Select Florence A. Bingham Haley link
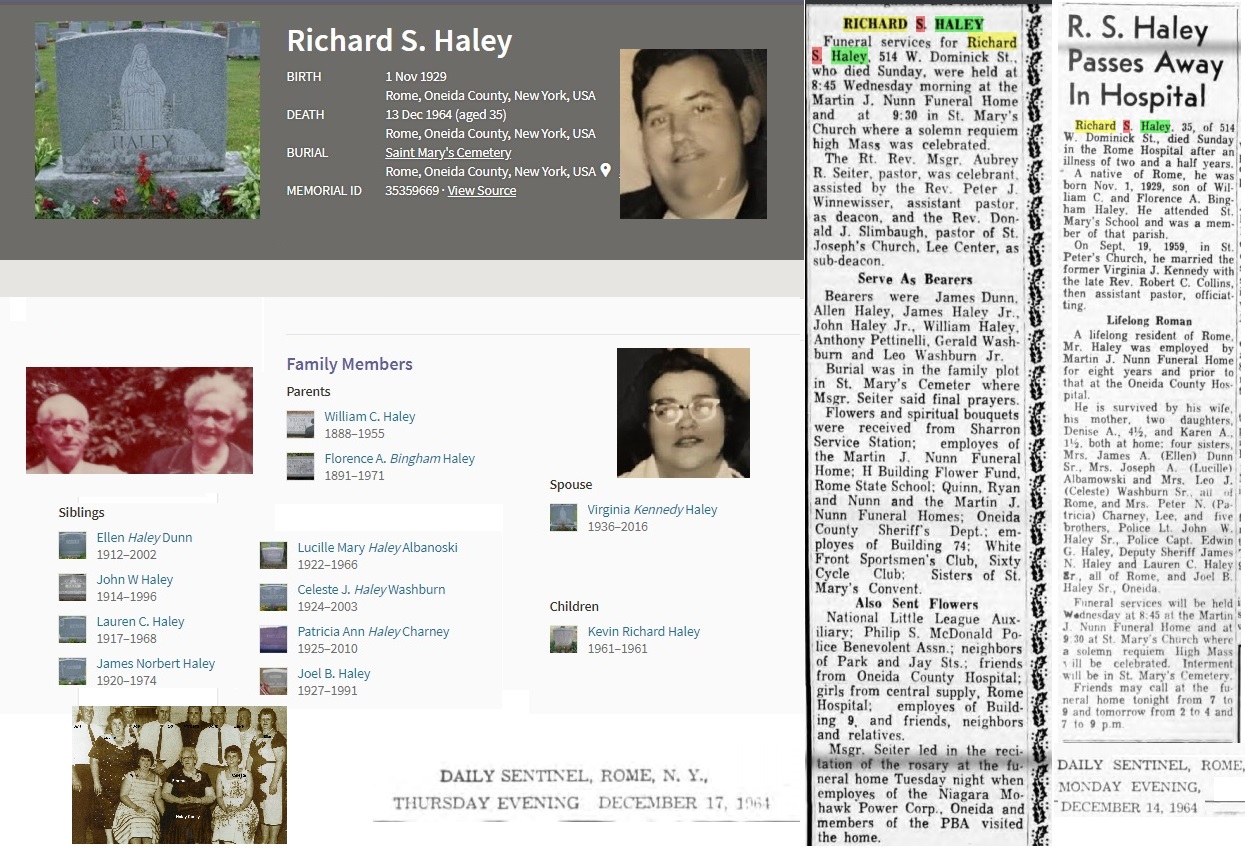Image resolution: width=1245 pixels, height=860 pixels. (399, 459)
